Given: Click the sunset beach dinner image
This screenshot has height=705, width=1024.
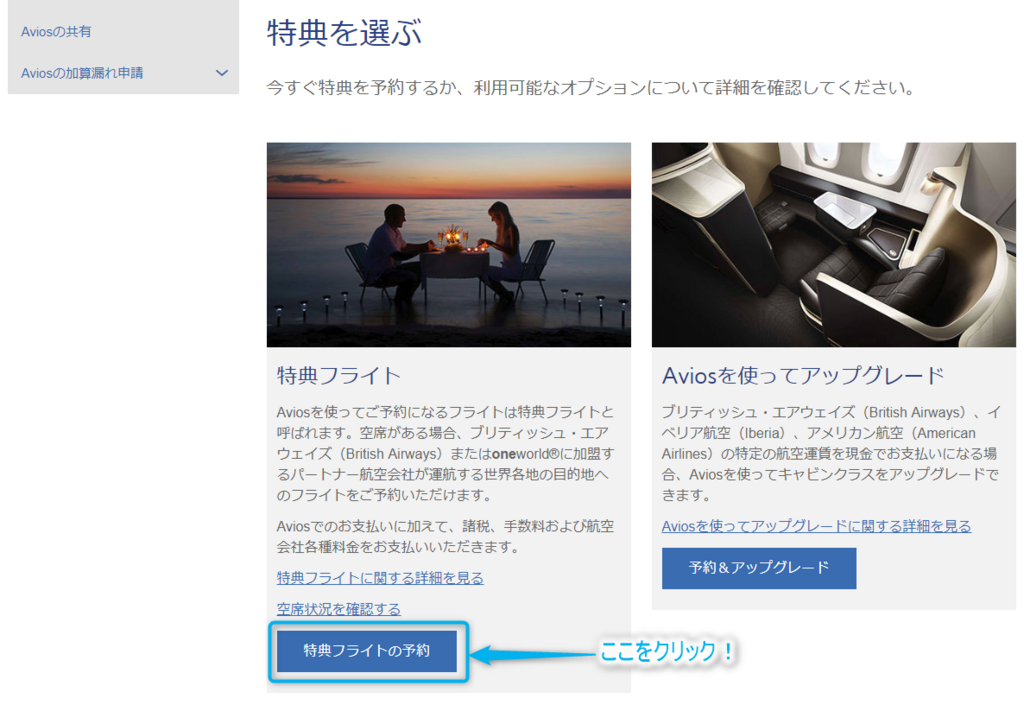Looking at the screenshot, I should click(x=449, y=244).
